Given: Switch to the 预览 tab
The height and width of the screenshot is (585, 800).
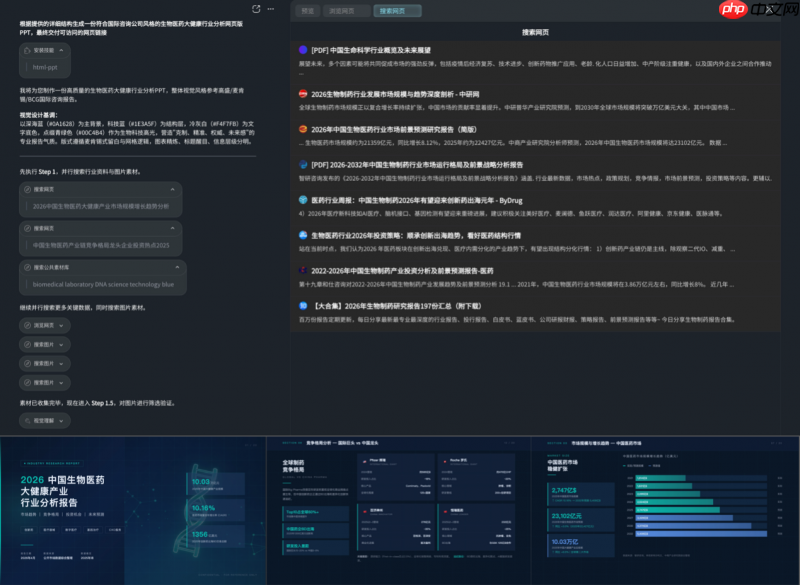Looking at the screenshot, I should click(308, 11).
